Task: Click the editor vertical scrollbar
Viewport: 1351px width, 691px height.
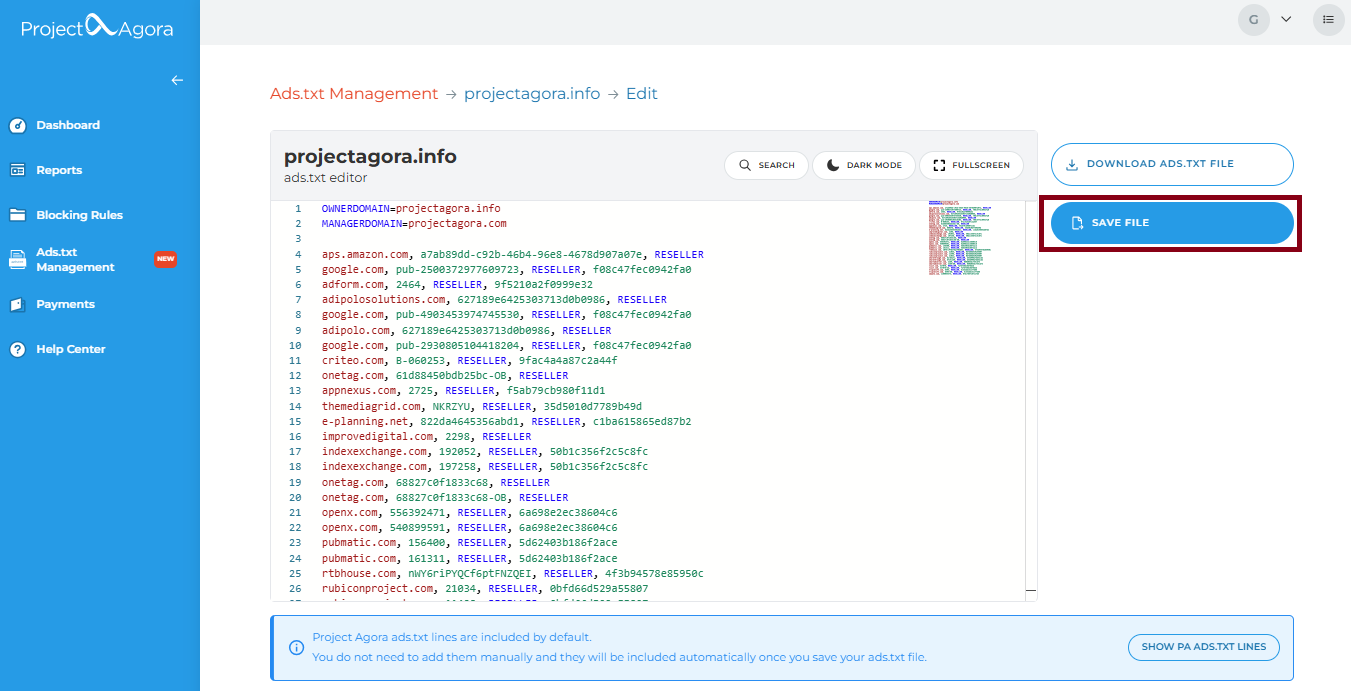Action: tap(1031, 400)
